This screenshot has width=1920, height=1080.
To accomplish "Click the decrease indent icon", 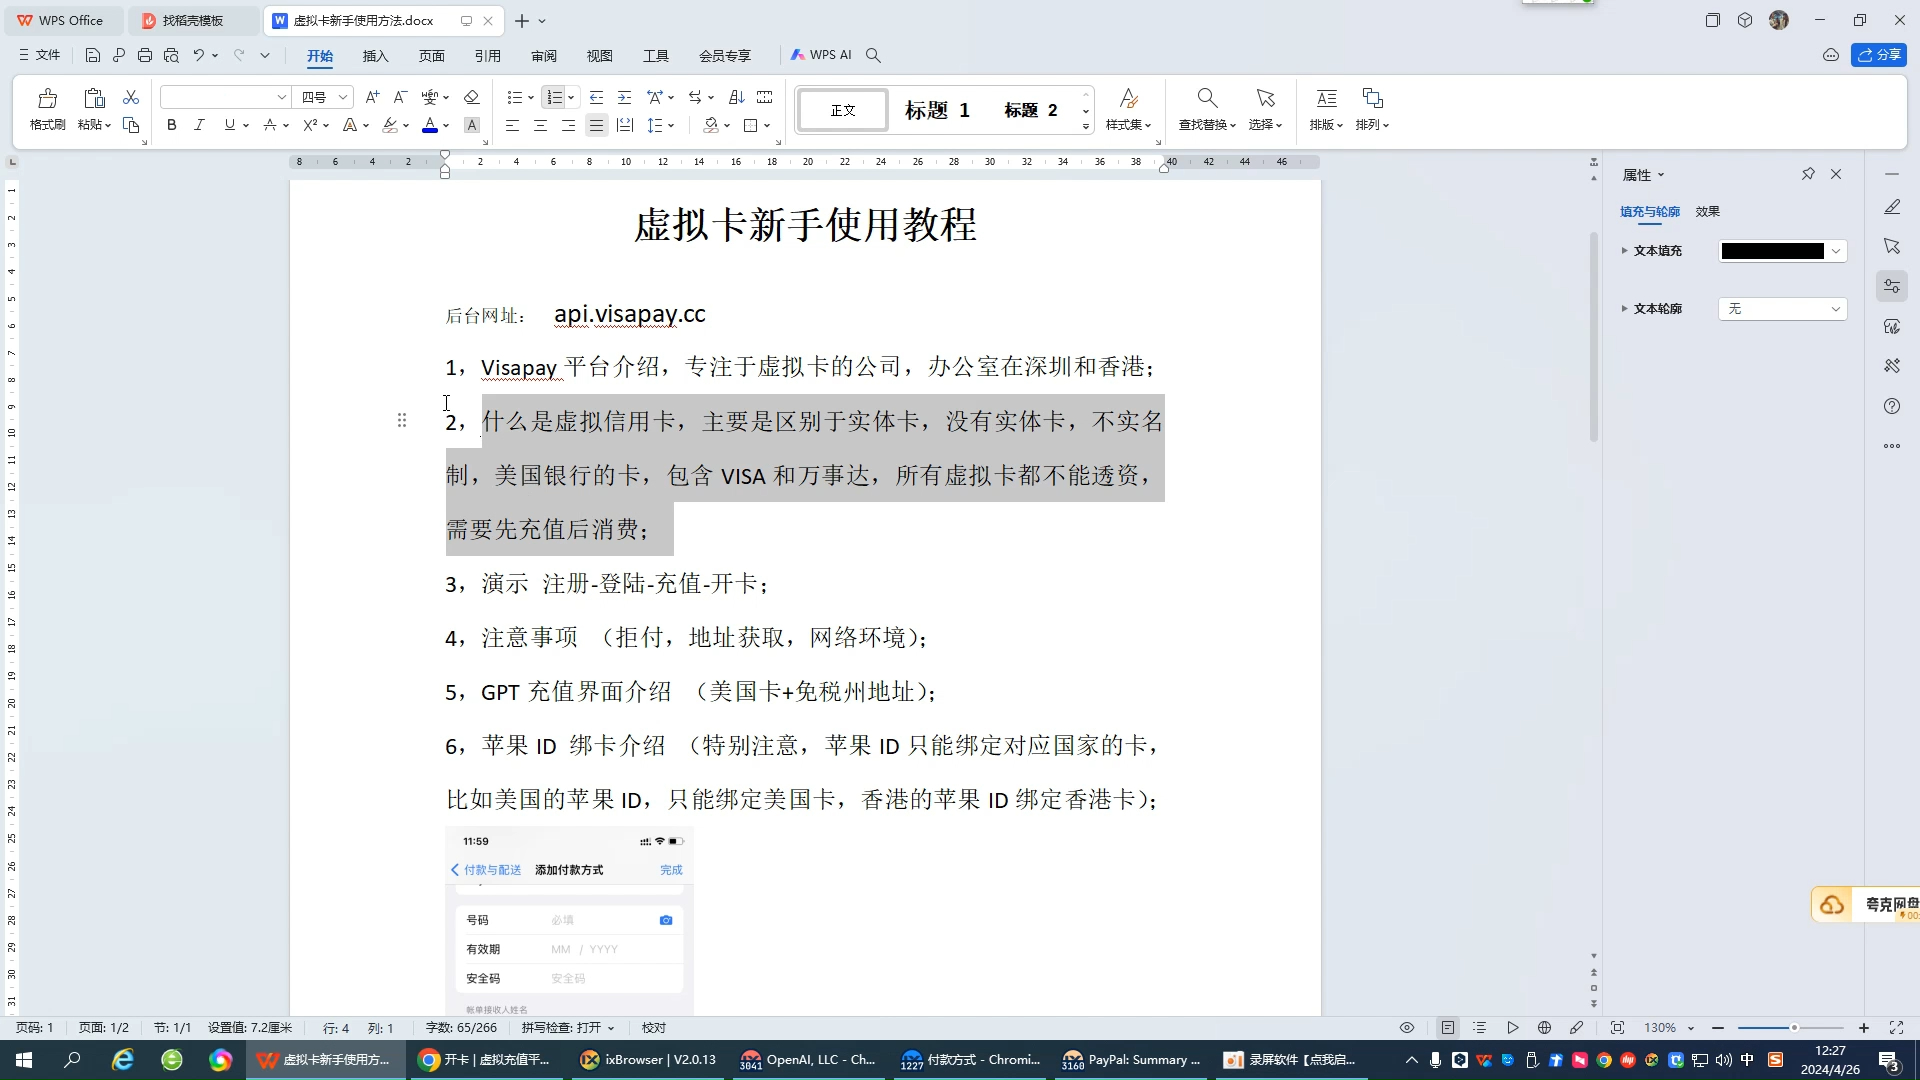I will [x=596, y=97].
